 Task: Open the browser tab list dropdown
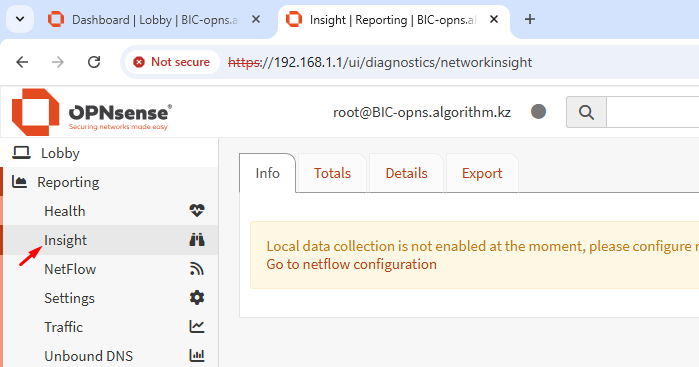pyautogui.click(x=20, y=19)
